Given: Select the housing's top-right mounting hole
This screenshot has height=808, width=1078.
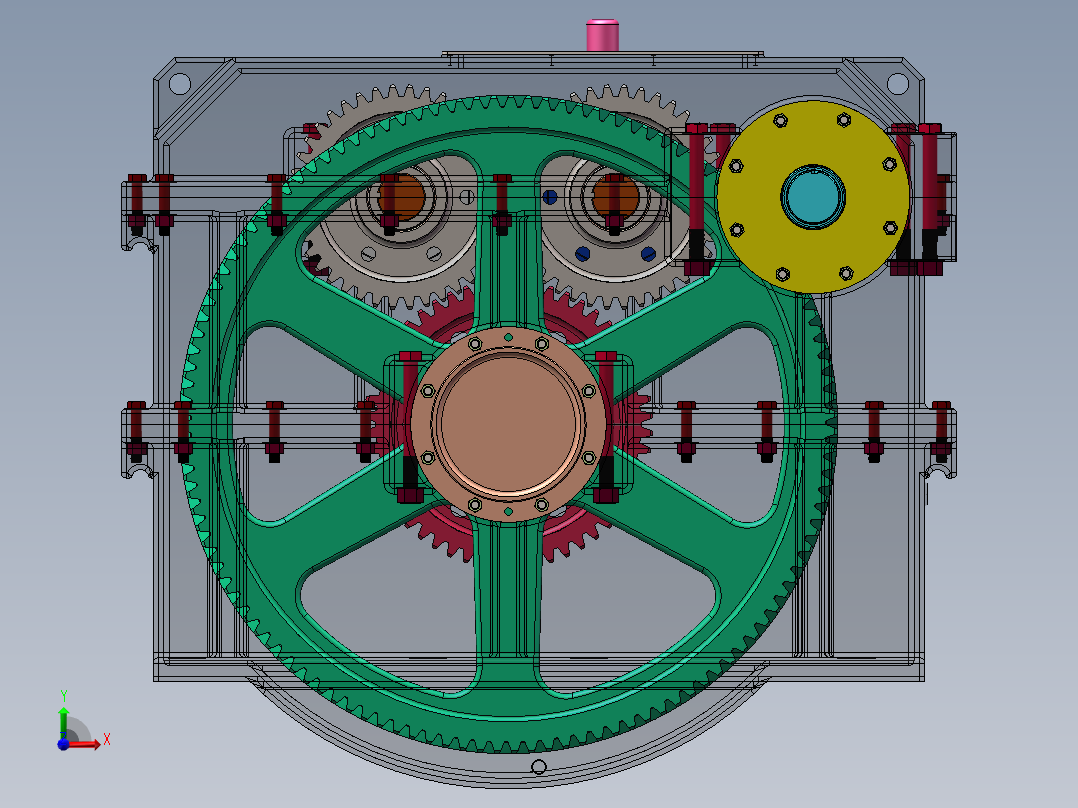Looking at the screenshot, I should (897, 84).
